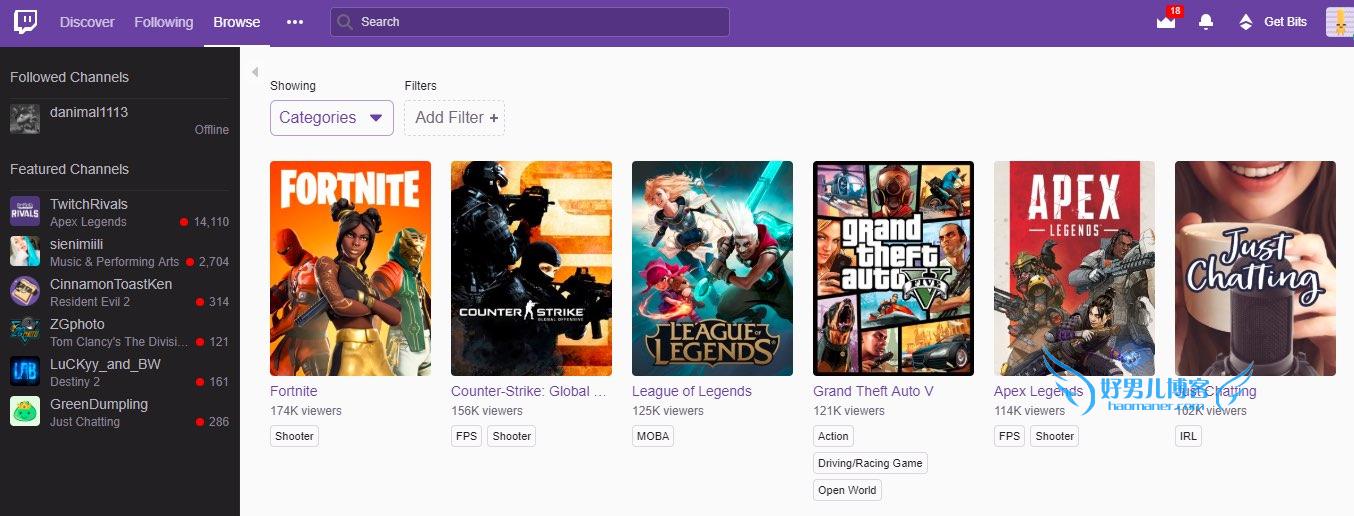Click 'Resident Evil 2' game text
Screen dimensions: 1354x516
[90, 302]
